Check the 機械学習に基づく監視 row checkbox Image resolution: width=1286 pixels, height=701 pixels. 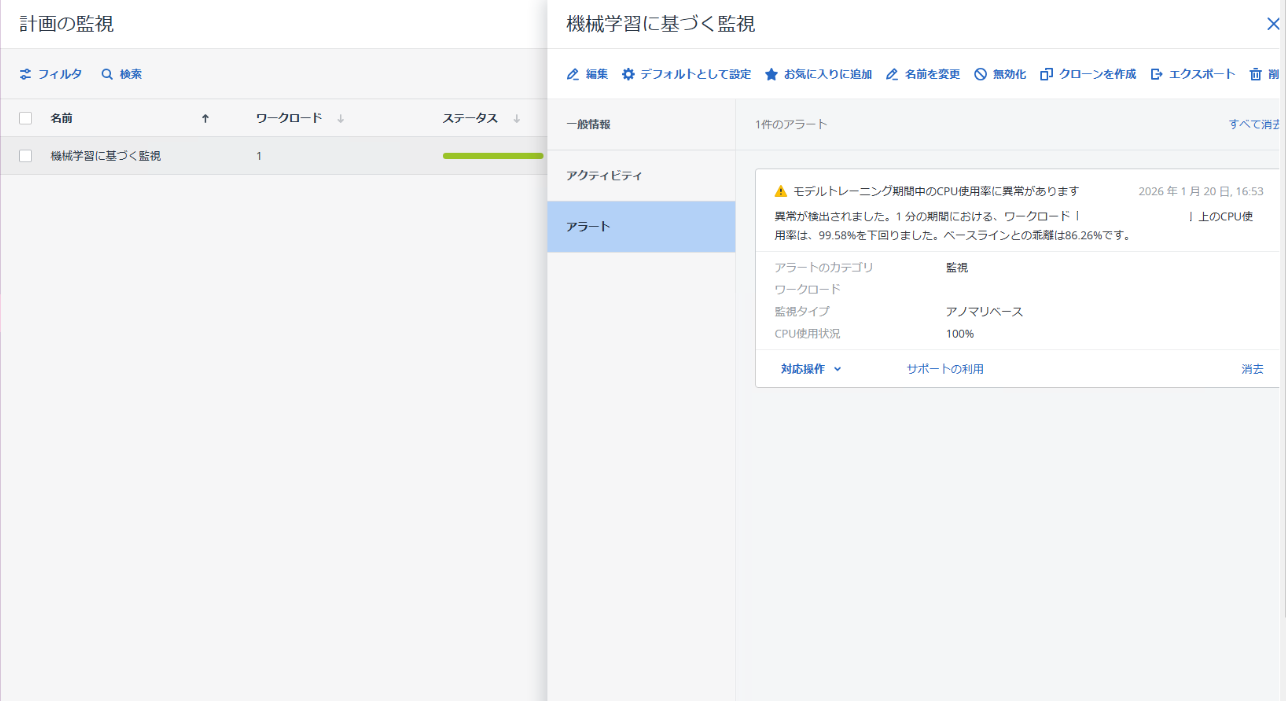(26, 156)
